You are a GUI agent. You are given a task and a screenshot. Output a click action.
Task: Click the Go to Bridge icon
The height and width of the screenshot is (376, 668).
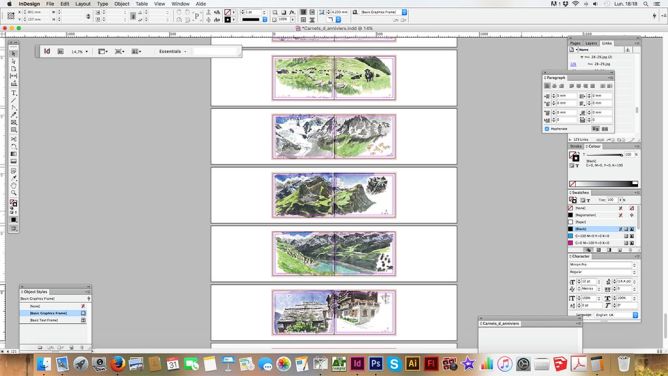pos(60,52)
